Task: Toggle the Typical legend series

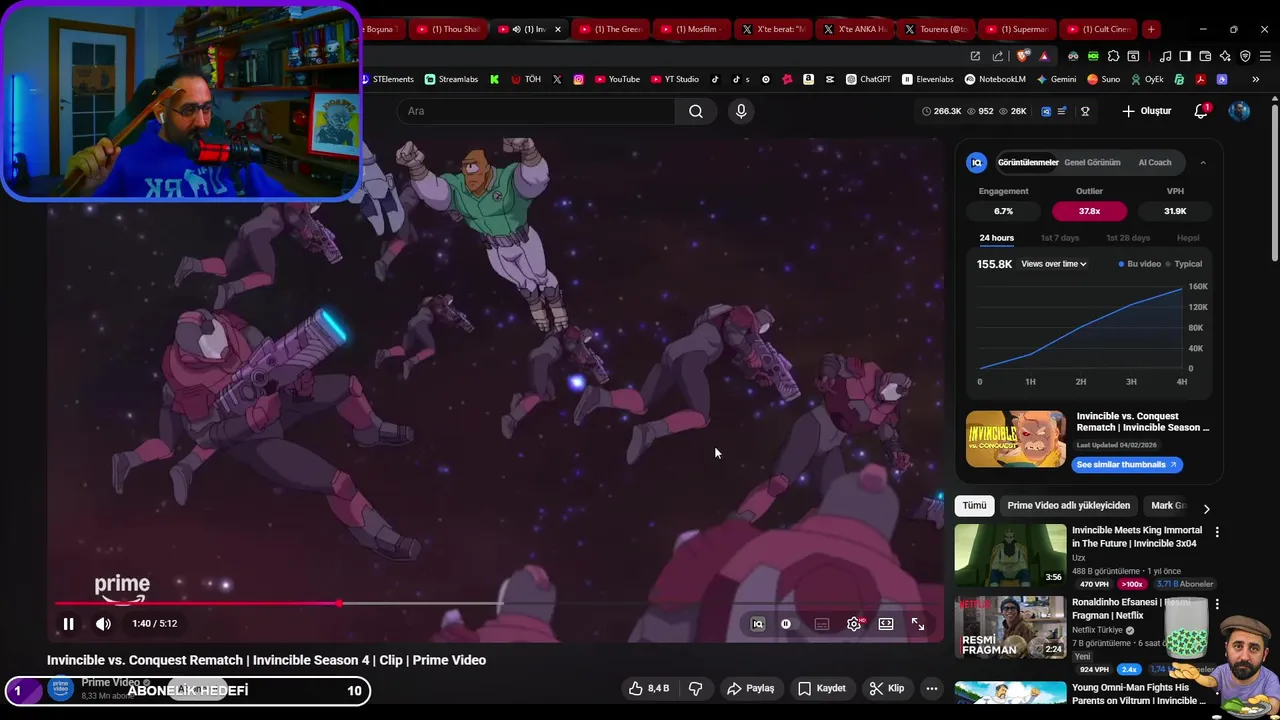Action: (1184, 264)
